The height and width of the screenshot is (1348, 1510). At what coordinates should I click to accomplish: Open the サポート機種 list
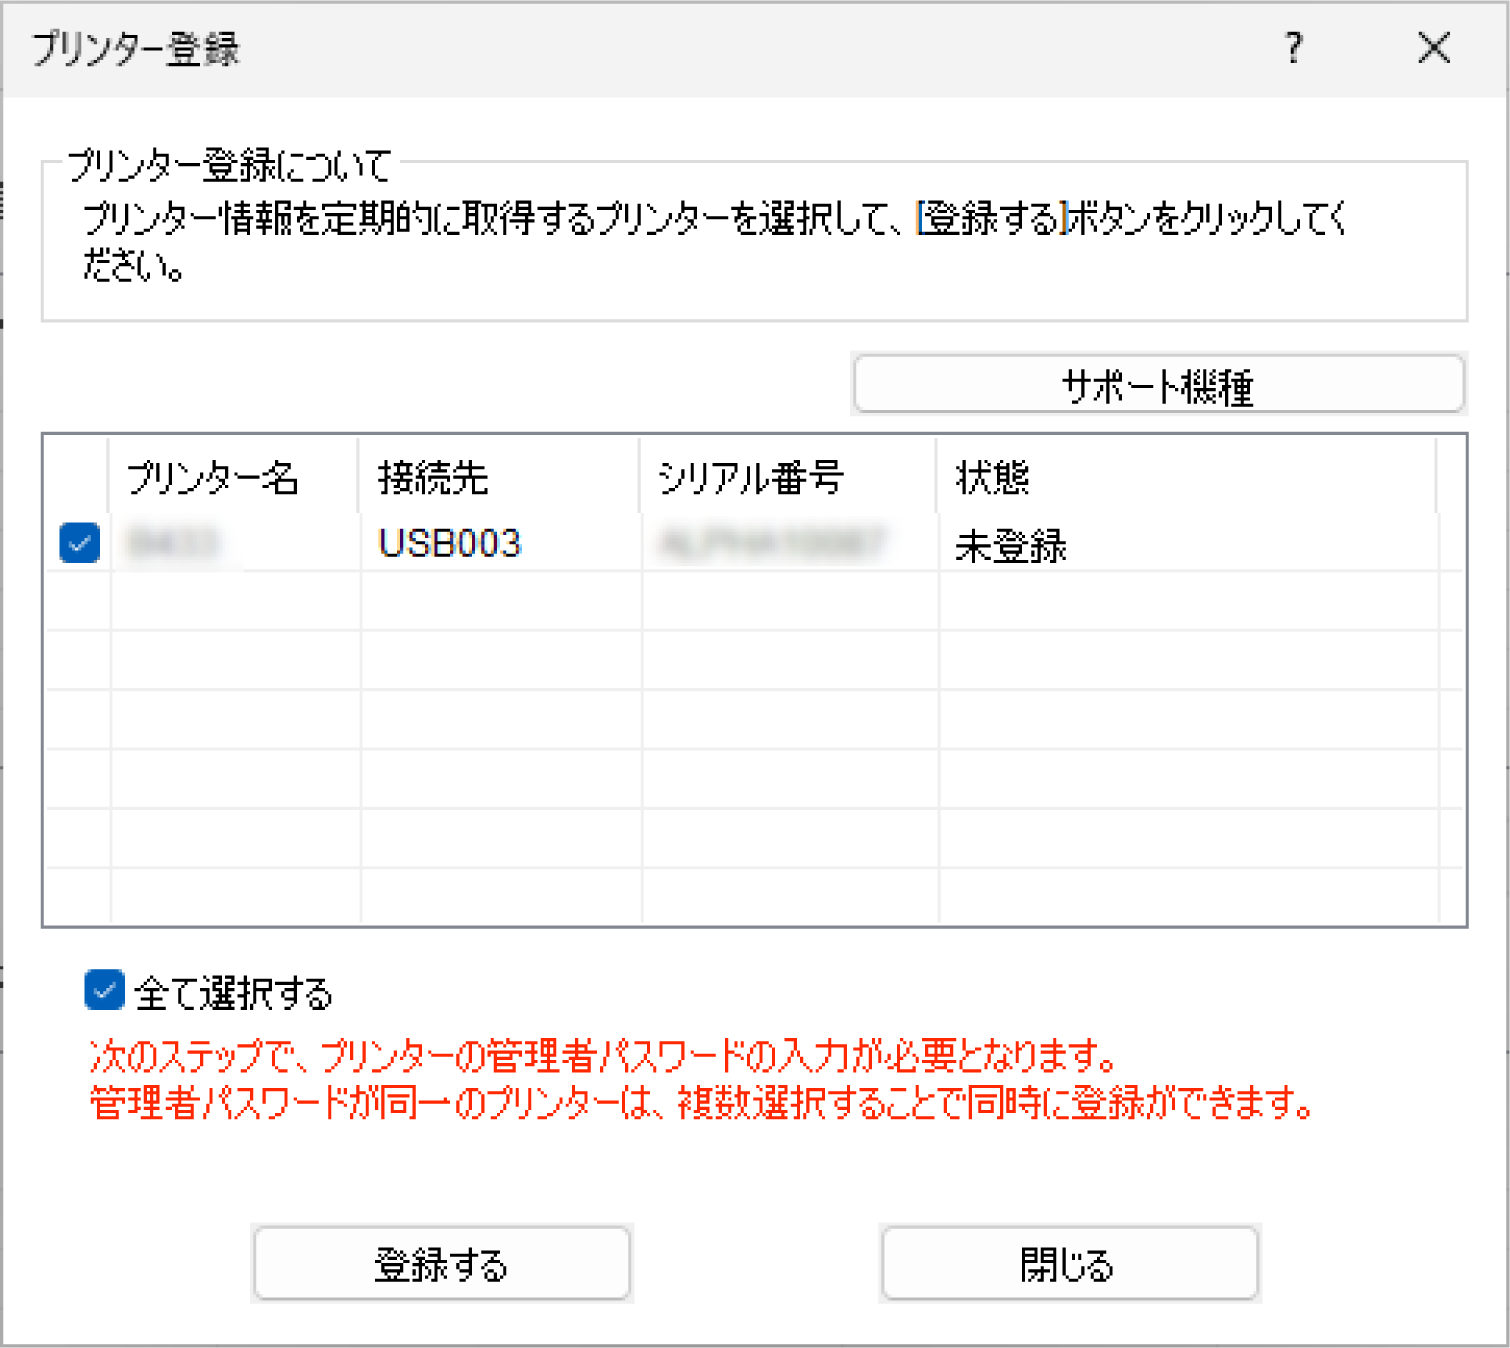click(1158, 384)
